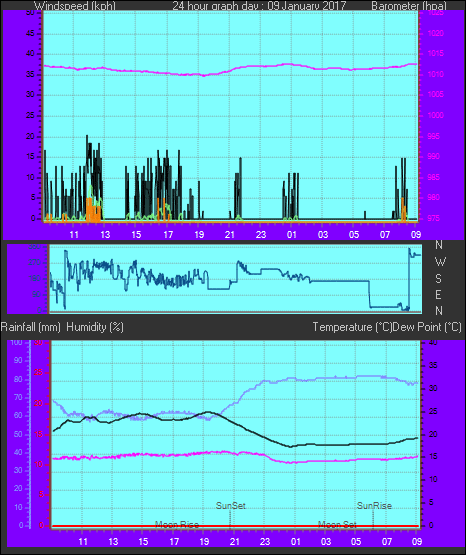Click the Moon Rise marker label
Image resolution: width=466 pixels, height=555 pixels.
point(177,524)
